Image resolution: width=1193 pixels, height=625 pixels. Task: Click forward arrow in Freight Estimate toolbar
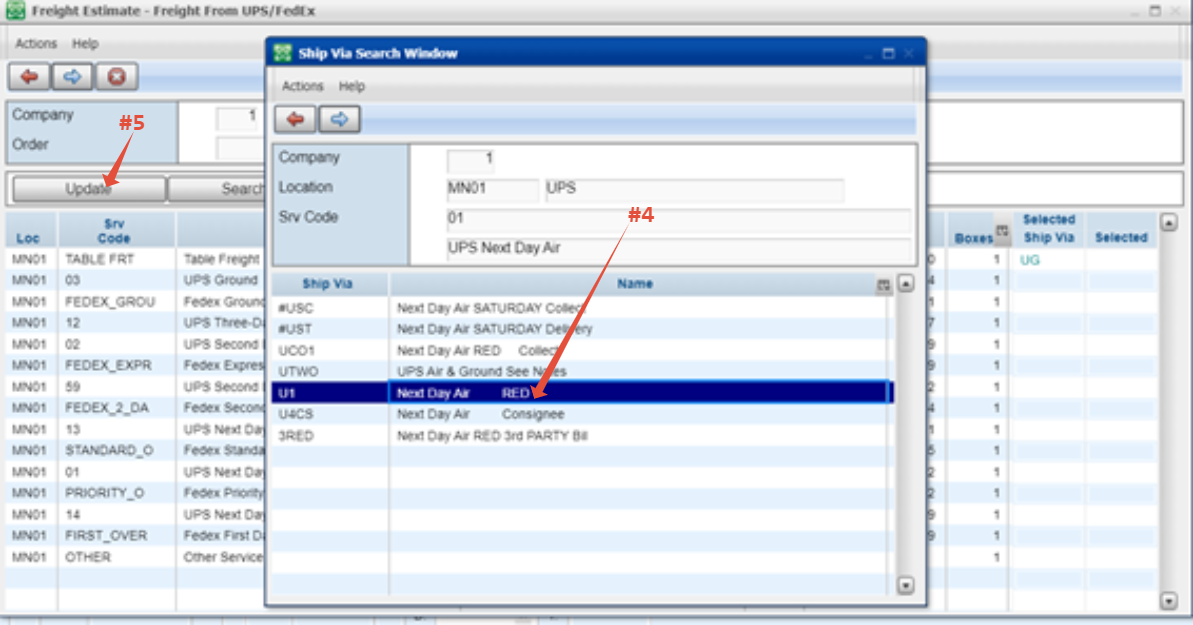pos(72,76)
